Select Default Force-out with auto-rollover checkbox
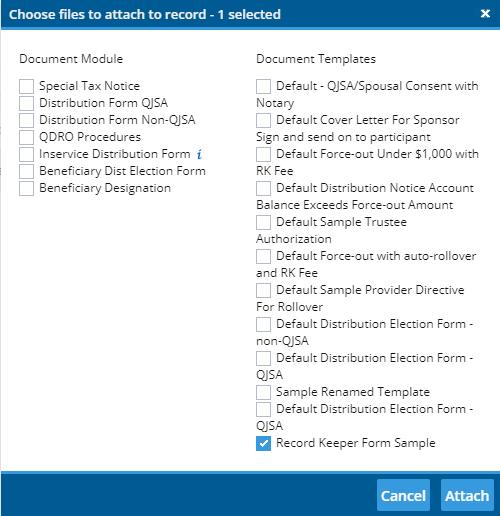Screen dimensions: 500x516 pyautogui.click(x=263, y=256)
